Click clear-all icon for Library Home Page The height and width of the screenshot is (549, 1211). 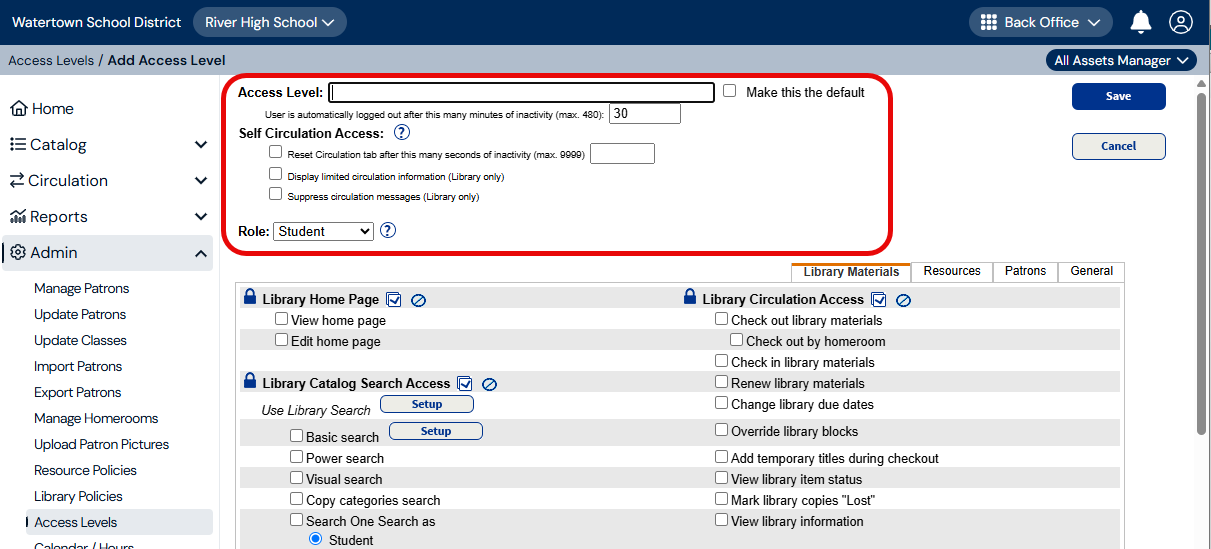click(x=419, y=299)
